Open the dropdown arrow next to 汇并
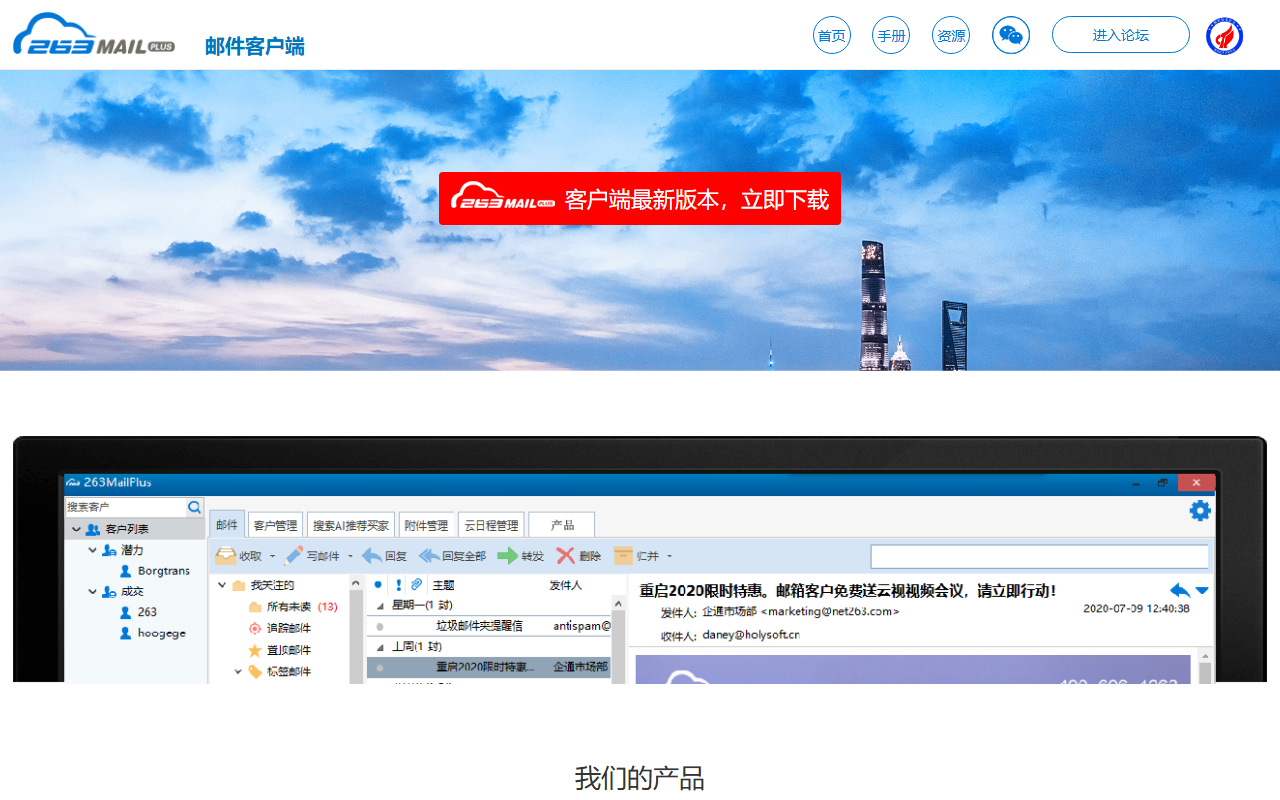Screen dimensions: 1280x800 point(669,556)
